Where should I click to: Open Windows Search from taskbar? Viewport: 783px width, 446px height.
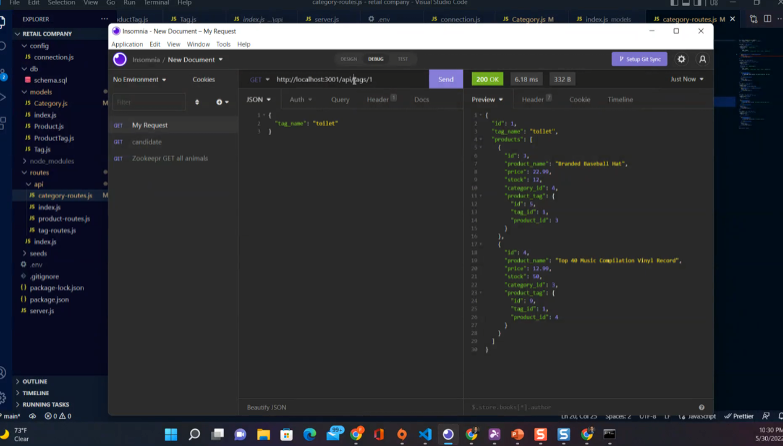(194, 434)
